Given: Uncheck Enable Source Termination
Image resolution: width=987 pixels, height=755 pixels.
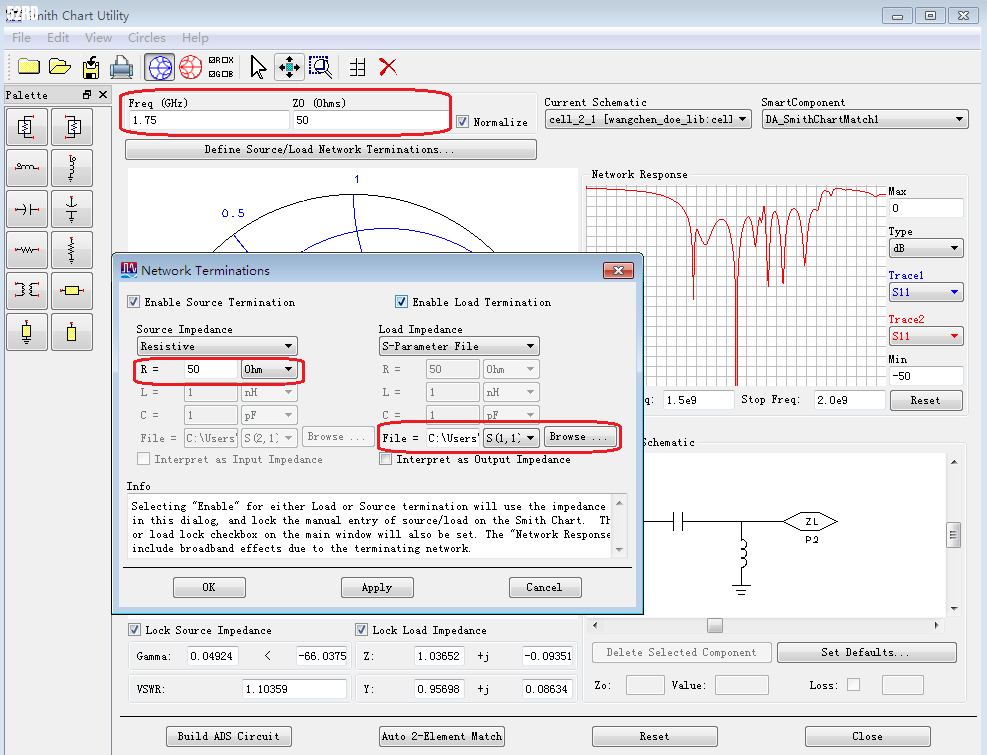Looking at the screenshot, I should 133,302.
